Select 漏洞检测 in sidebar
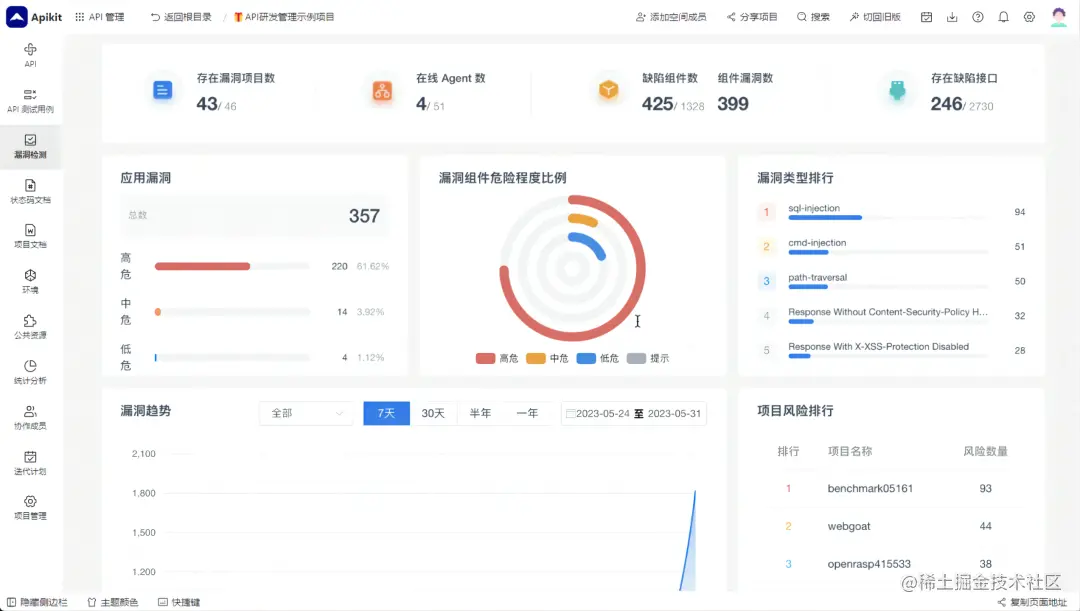 30,146
